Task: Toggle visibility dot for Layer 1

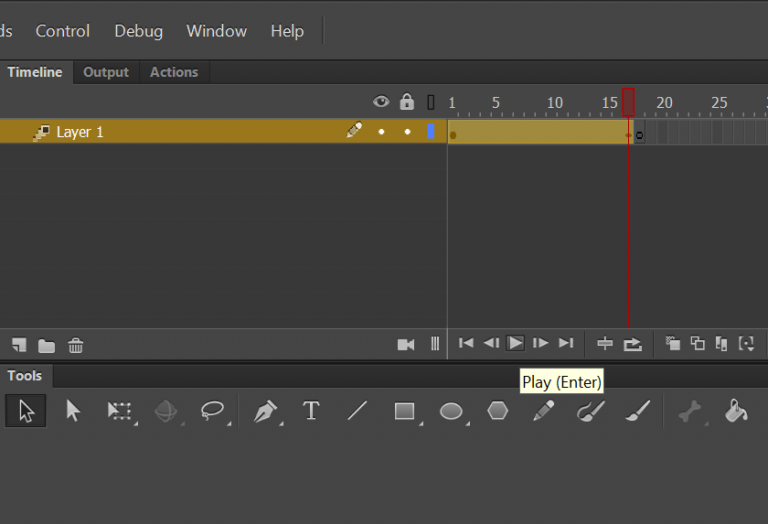Action: [x=381, y=132]
